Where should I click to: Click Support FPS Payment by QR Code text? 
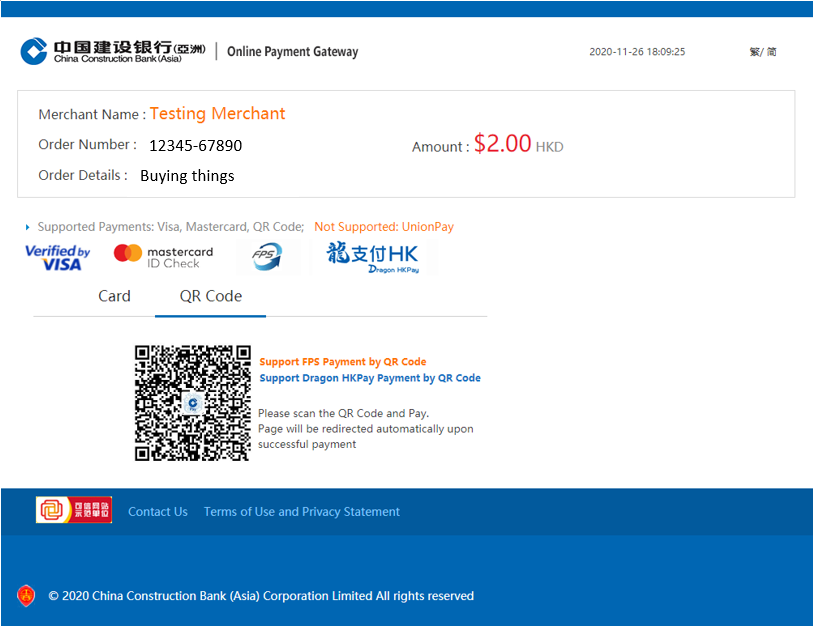[343, 362]
